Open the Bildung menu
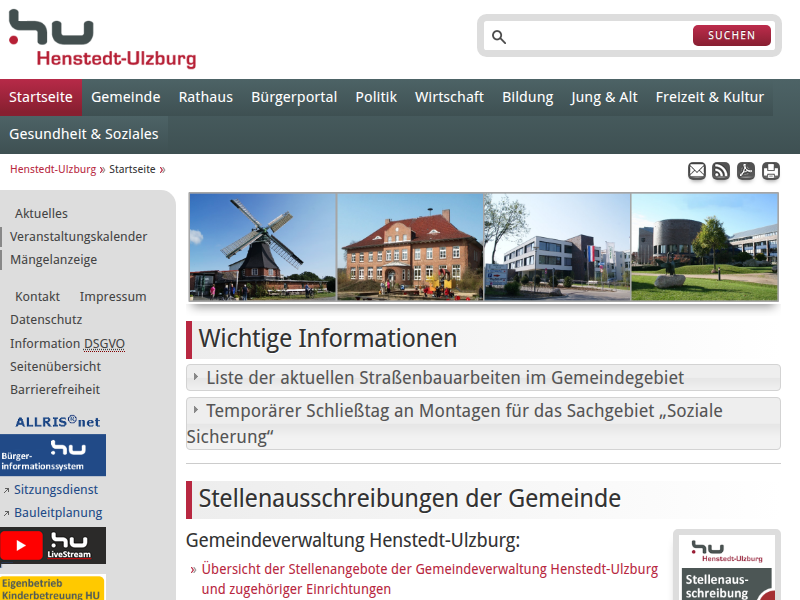800x600 pixels. (528, 97)
